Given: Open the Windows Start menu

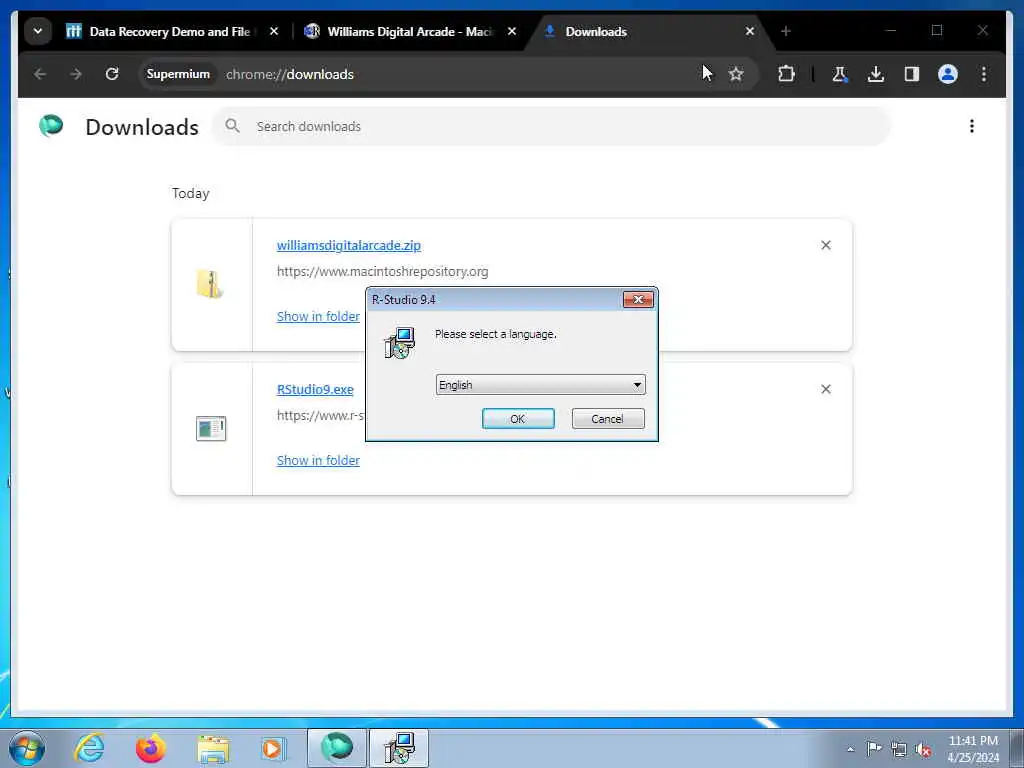Looking at the screenshot, I should pos(27,748).
